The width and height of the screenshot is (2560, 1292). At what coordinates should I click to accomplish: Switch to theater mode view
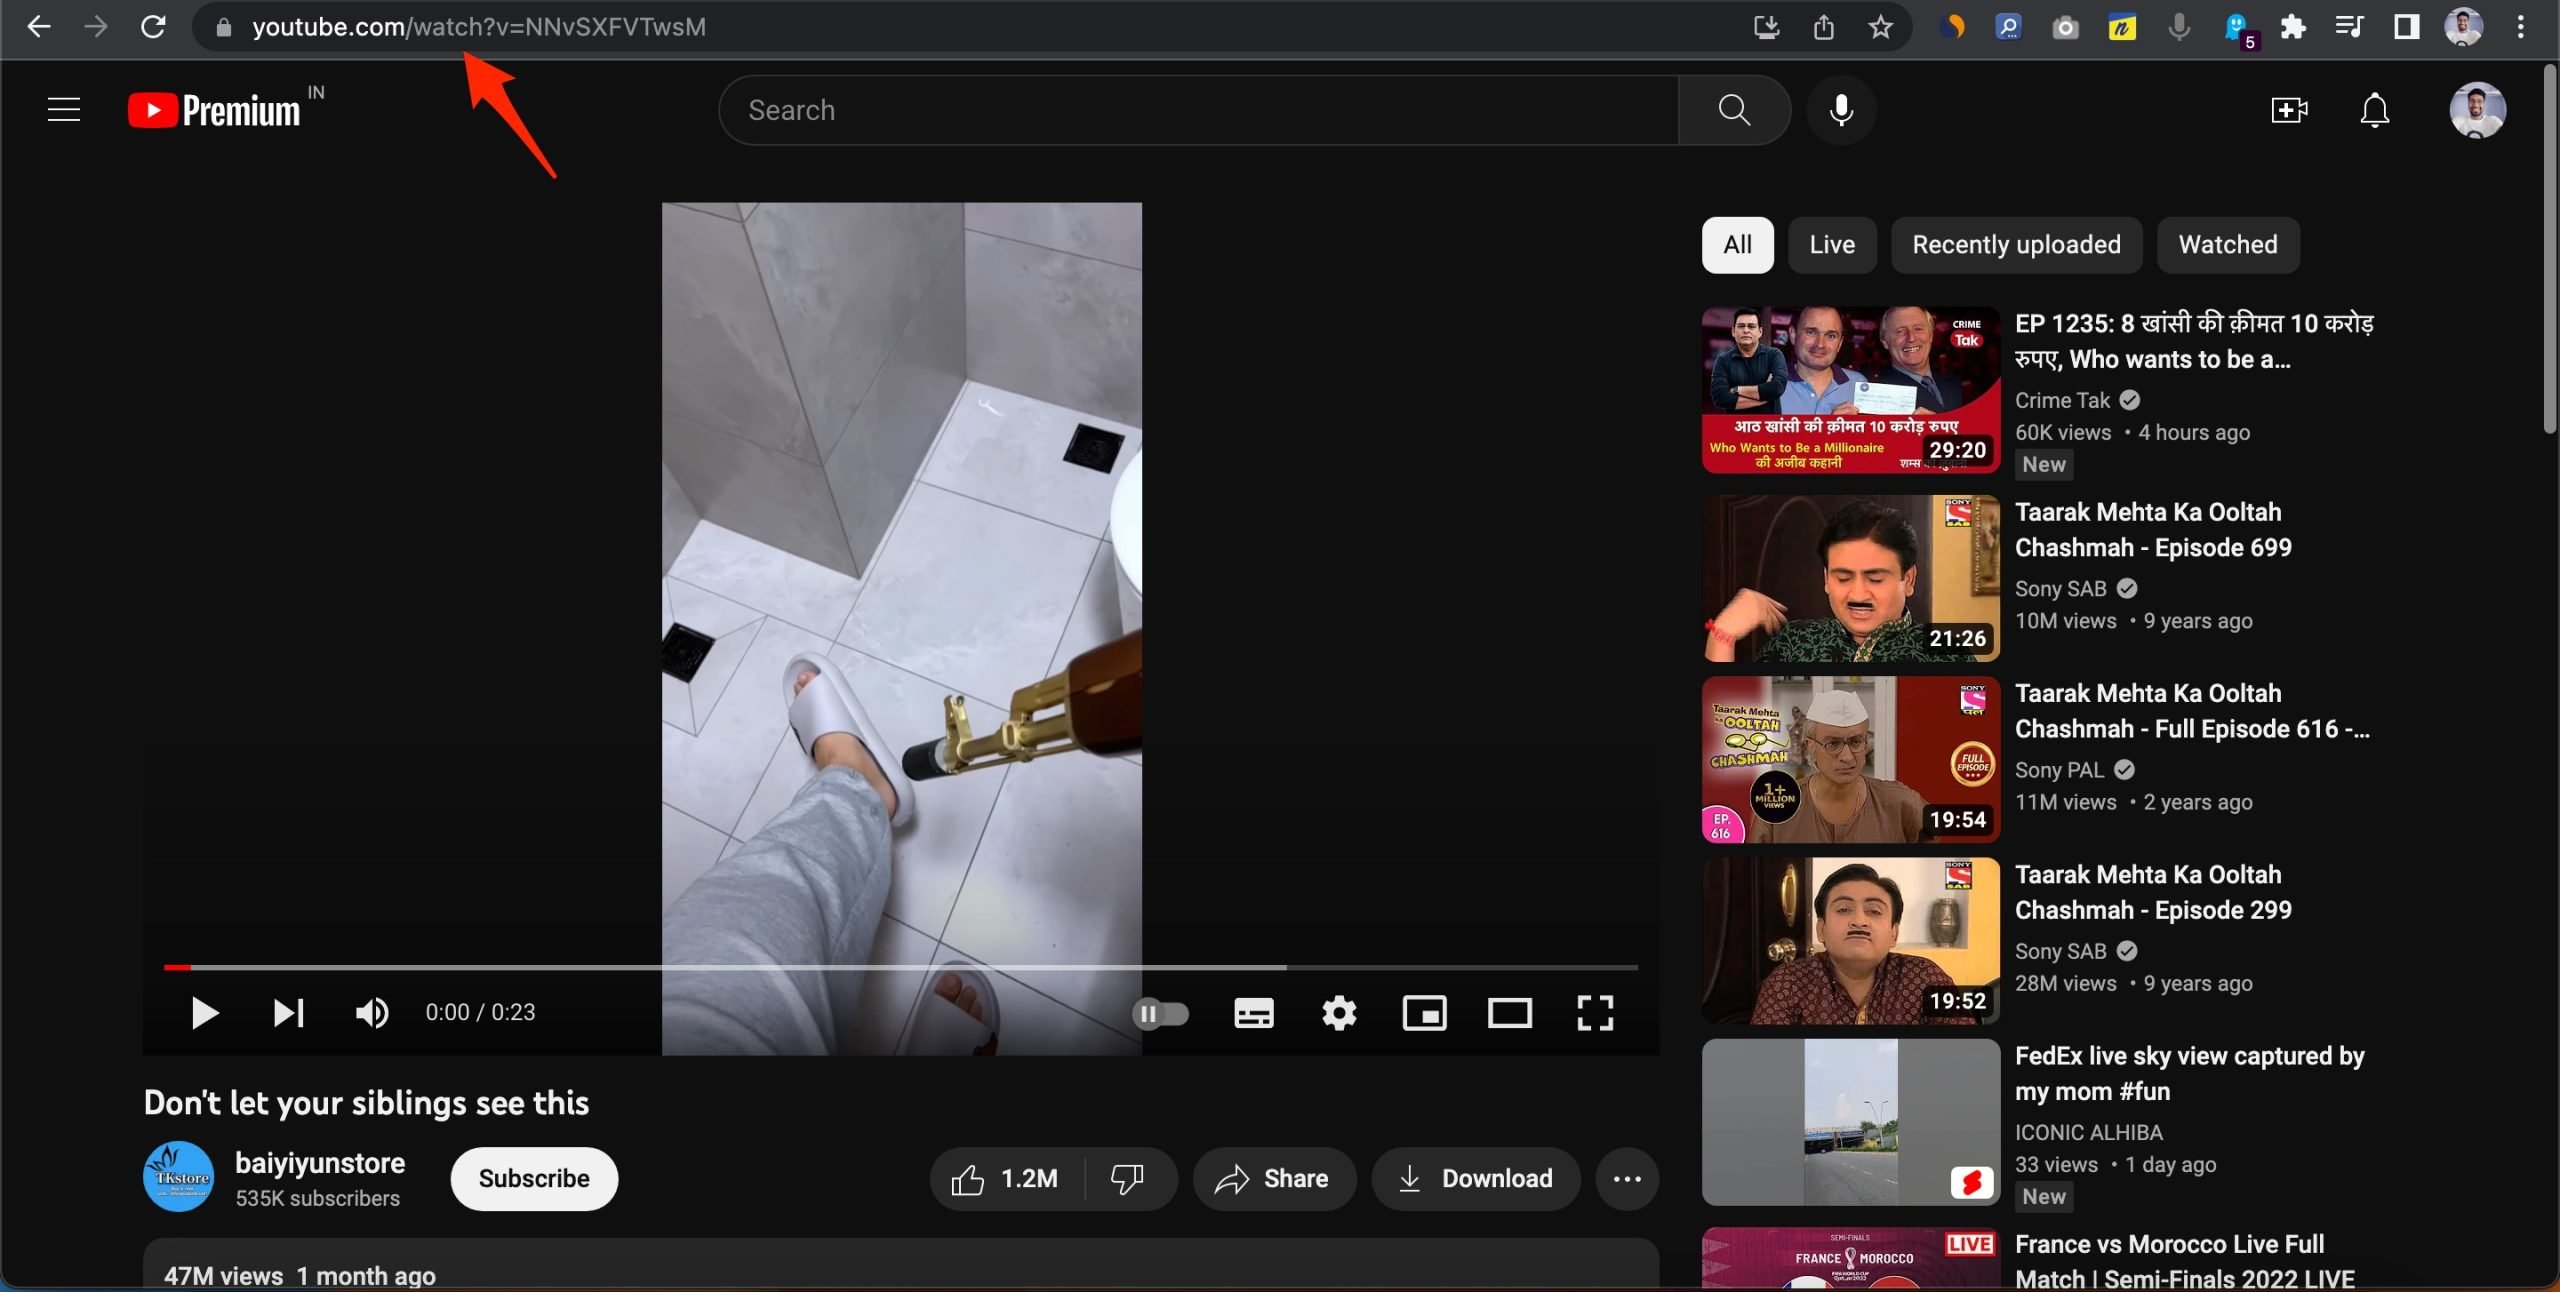pos(1509,1013)
